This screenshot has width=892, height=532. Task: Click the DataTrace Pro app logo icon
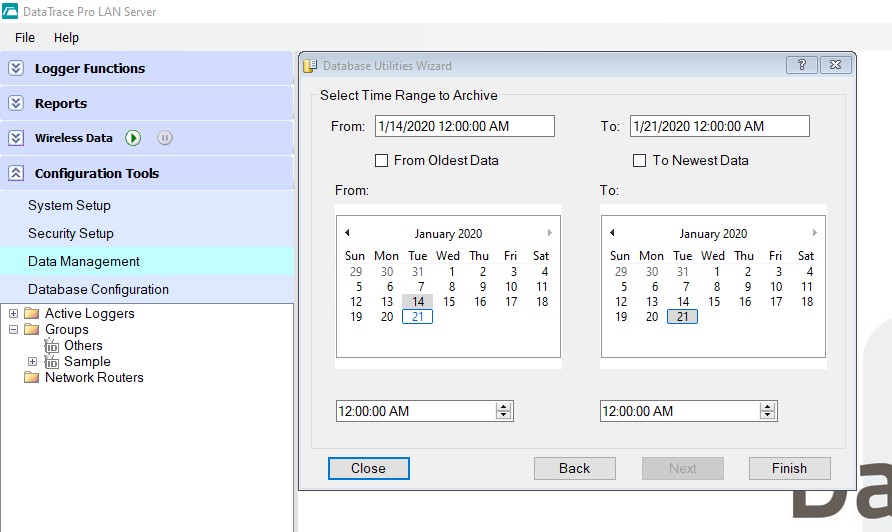(10, 11)
